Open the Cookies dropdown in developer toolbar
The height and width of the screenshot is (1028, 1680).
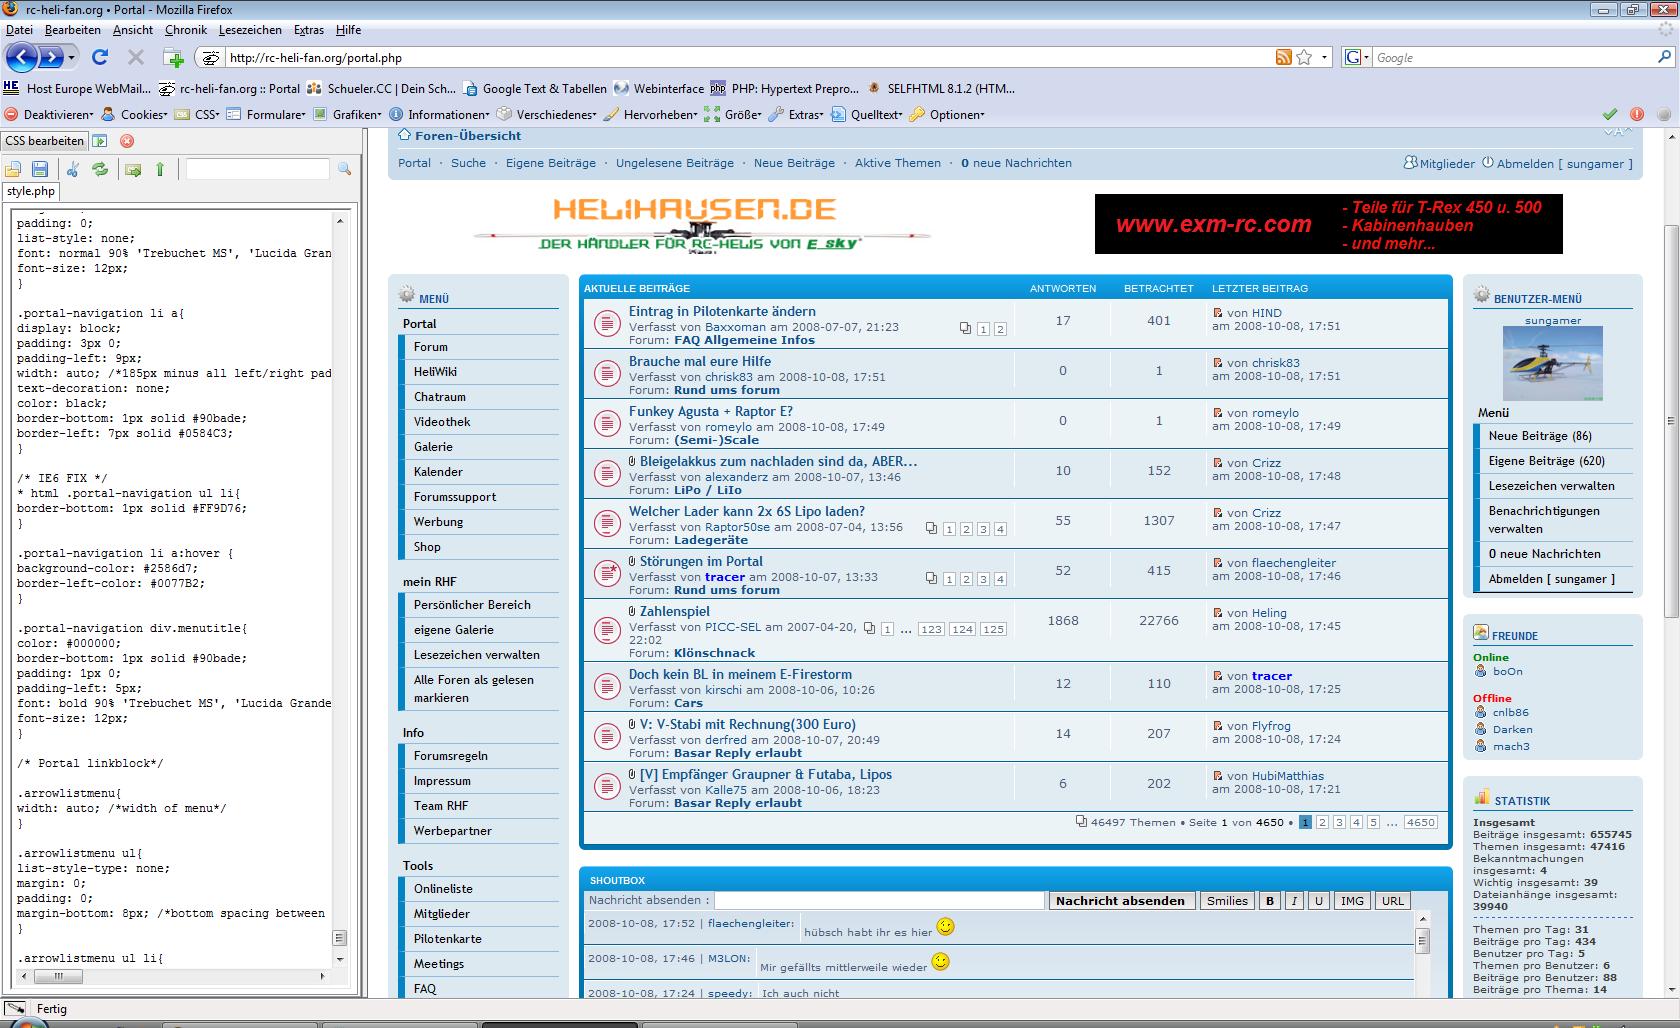coord(135,114)
